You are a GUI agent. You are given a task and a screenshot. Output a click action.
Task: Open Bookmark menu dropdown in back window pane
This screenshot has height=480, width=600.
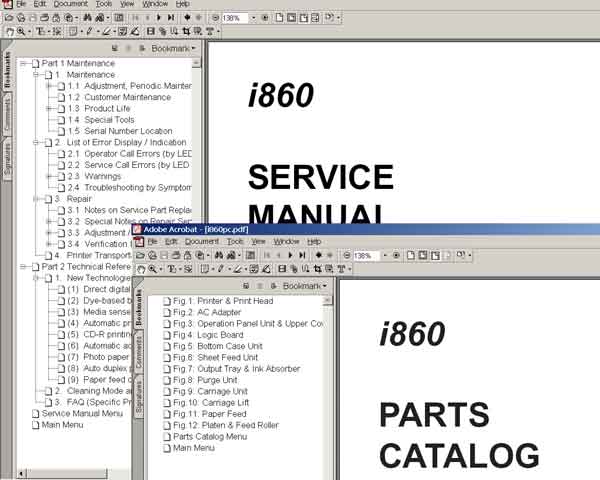tap(173, 48)
